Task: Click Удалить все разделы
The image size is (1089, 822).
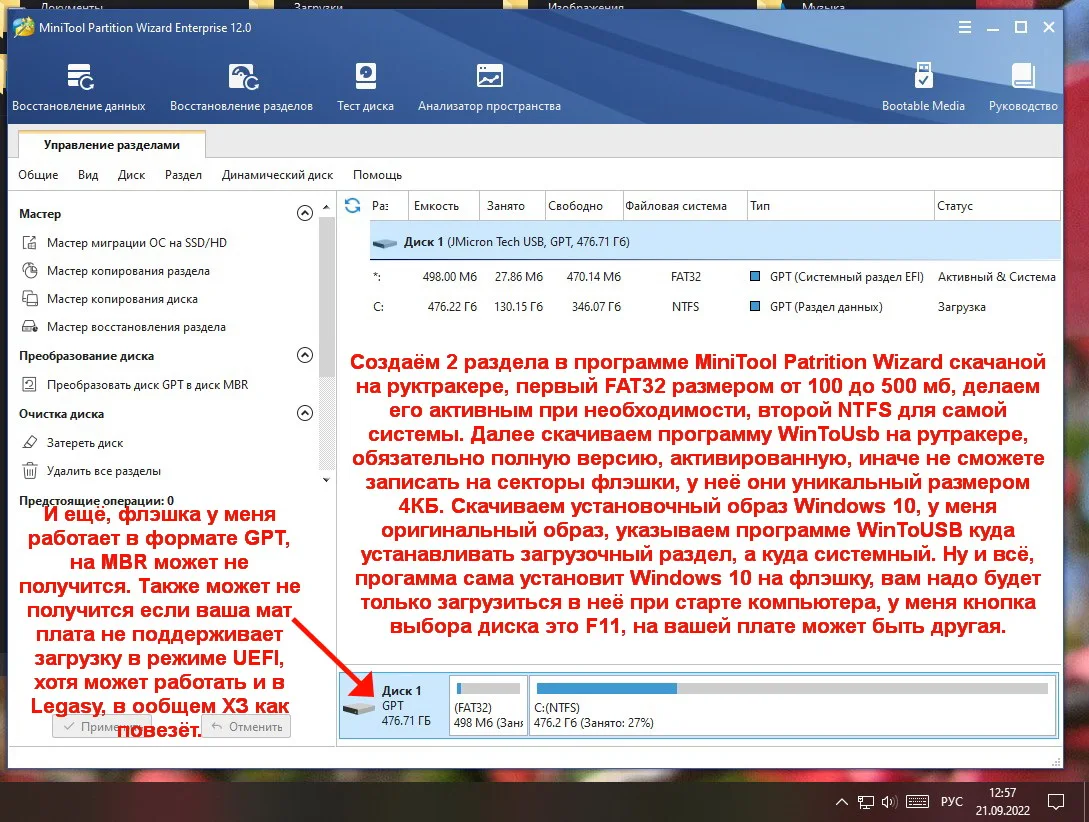Action: tap(92, 471)
